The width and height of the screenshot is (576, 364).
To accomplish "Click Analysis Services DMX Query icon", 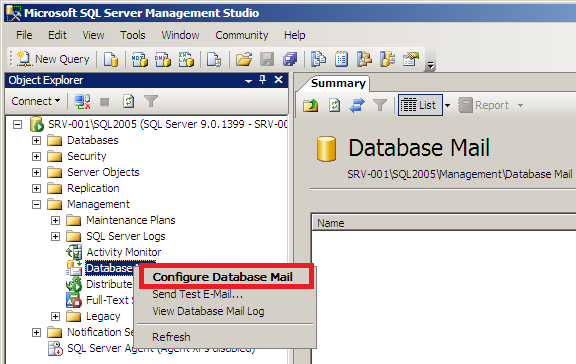I will click(163, 59).
